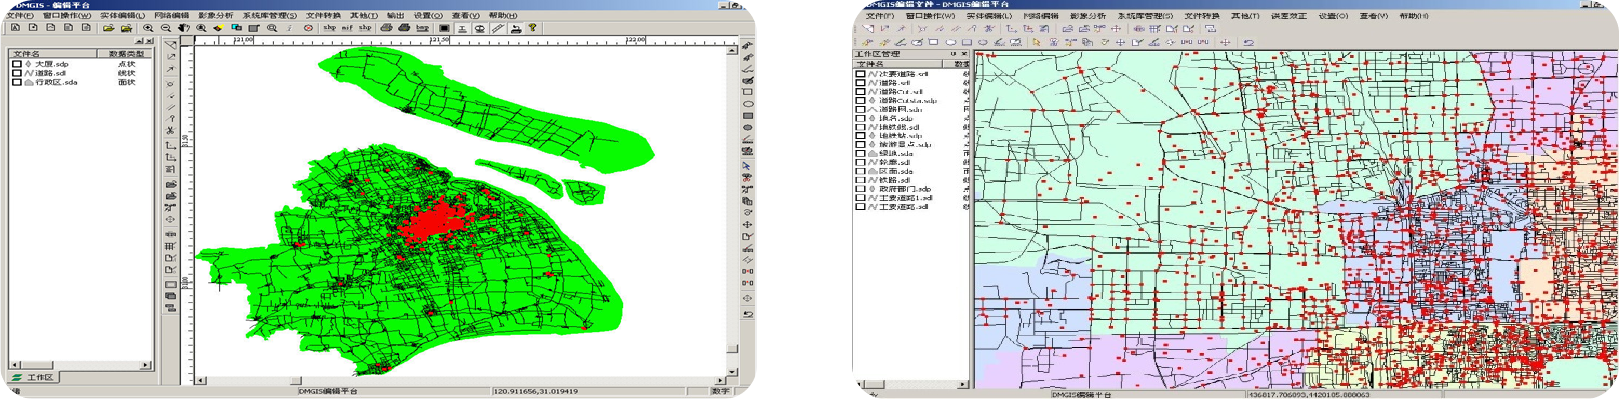Open the 帮助(H) menu in left window
Image resolution: width=1620 pixels, height=399 pixels.
tap(502, 16)
